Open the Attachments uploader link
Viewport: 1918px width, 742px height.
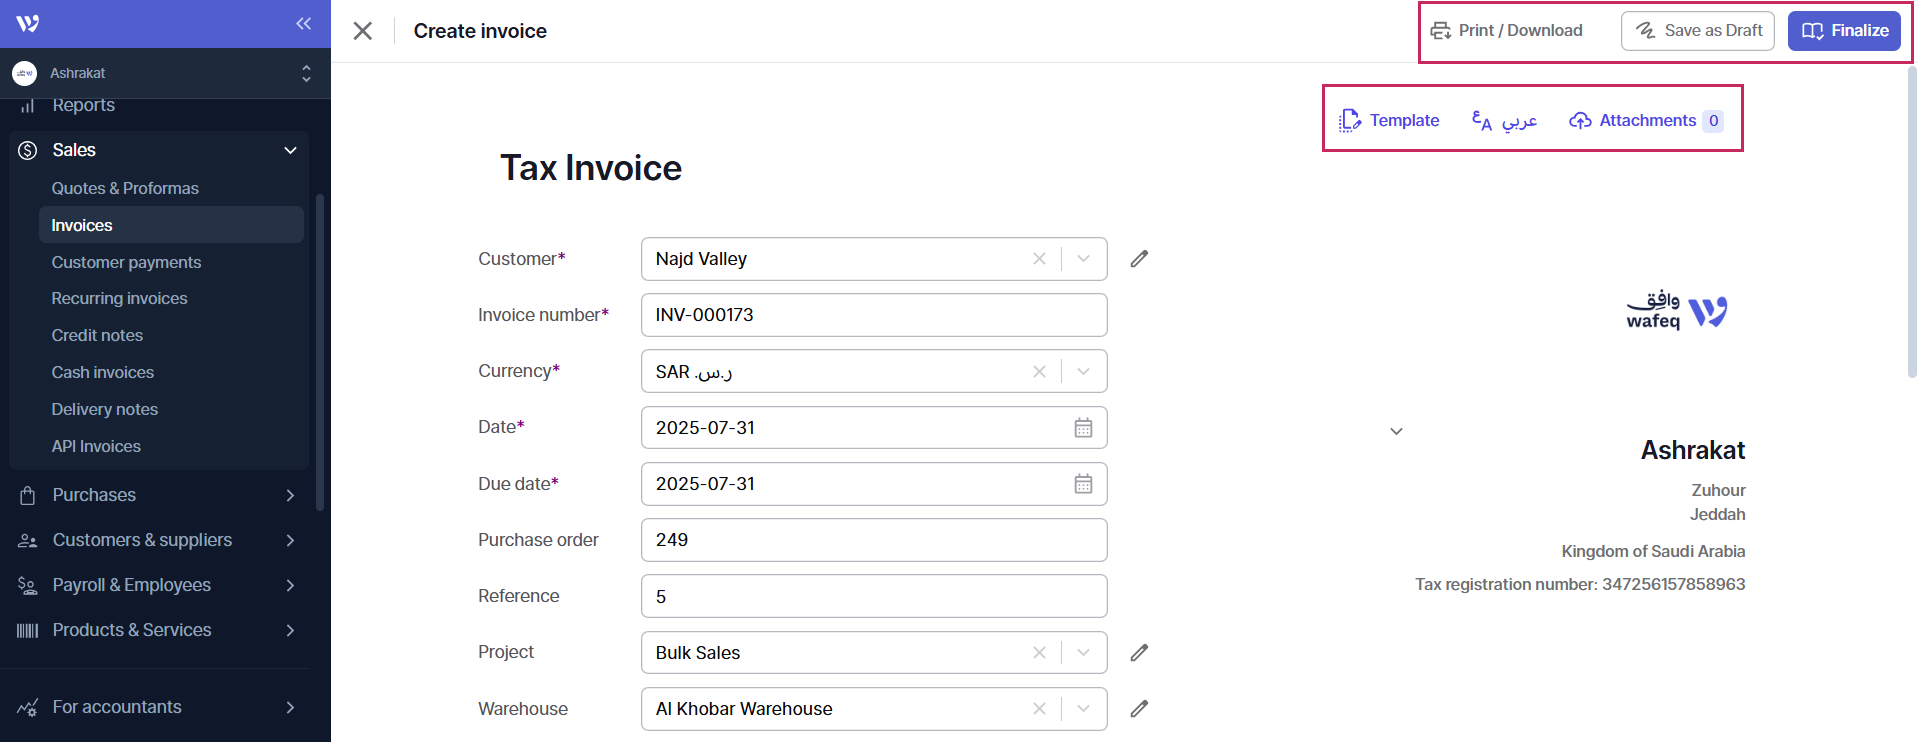click(x=1646, y=121)
